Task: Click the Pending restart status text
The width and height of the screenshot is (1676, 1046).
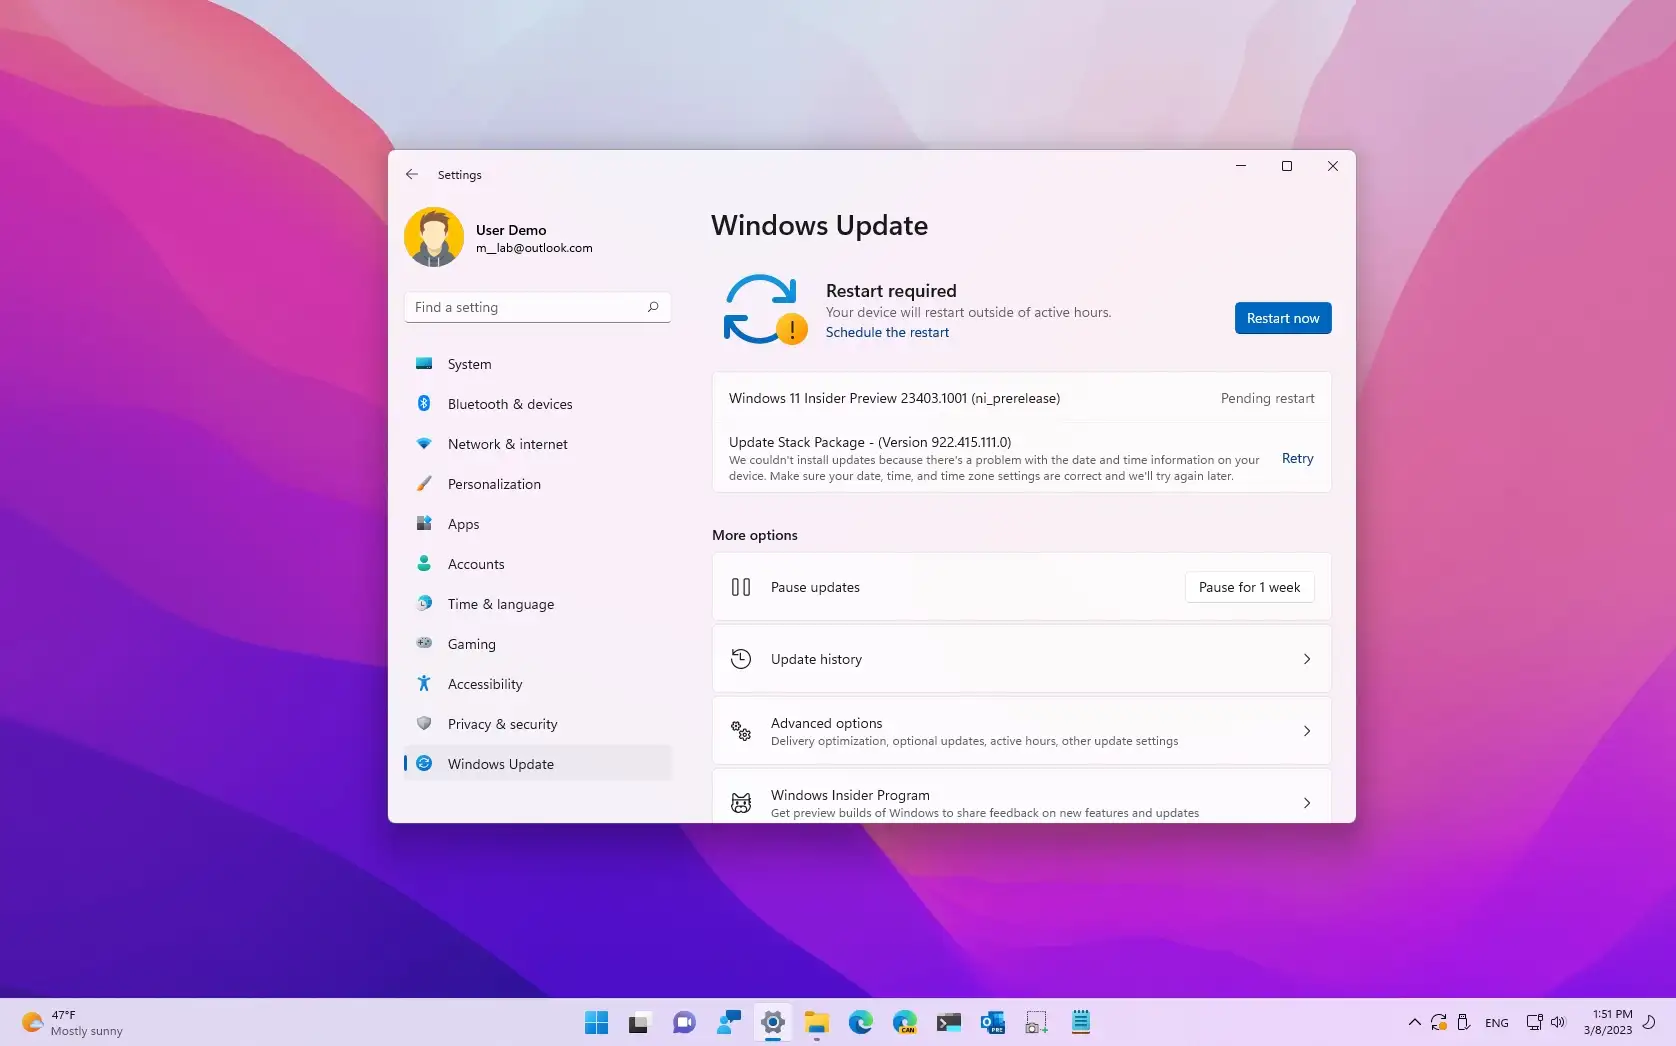Action: coord(1267,398)
